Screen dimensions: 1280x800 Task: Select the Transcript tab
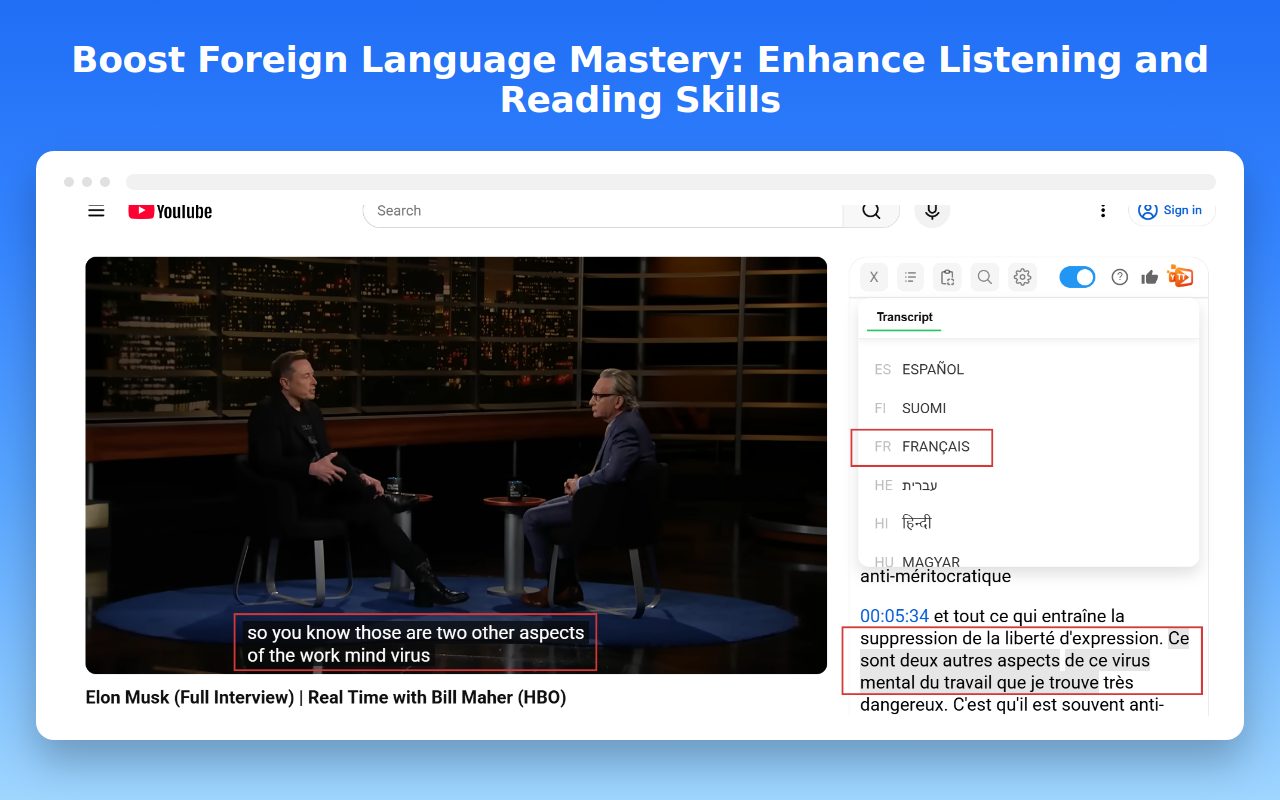click(x=904, y=317)
